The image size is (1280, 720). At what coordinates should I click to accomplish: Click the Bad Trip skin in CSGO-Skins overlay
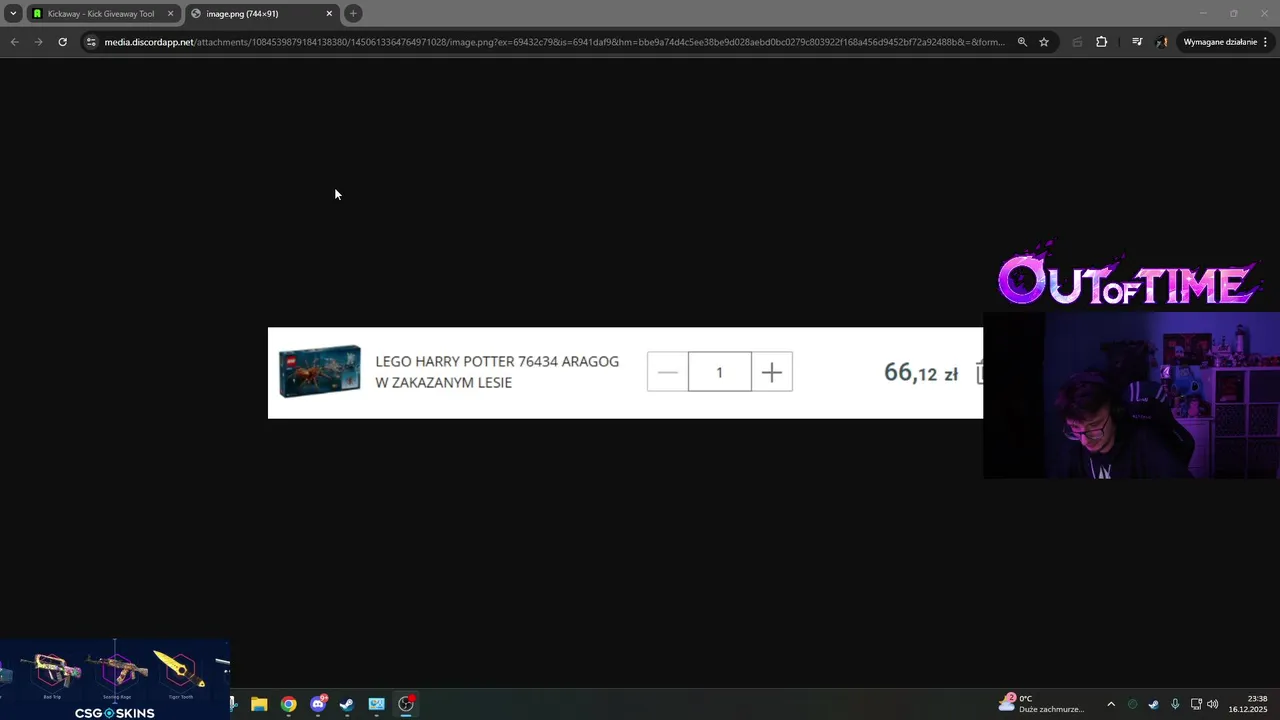coord(53,672)
